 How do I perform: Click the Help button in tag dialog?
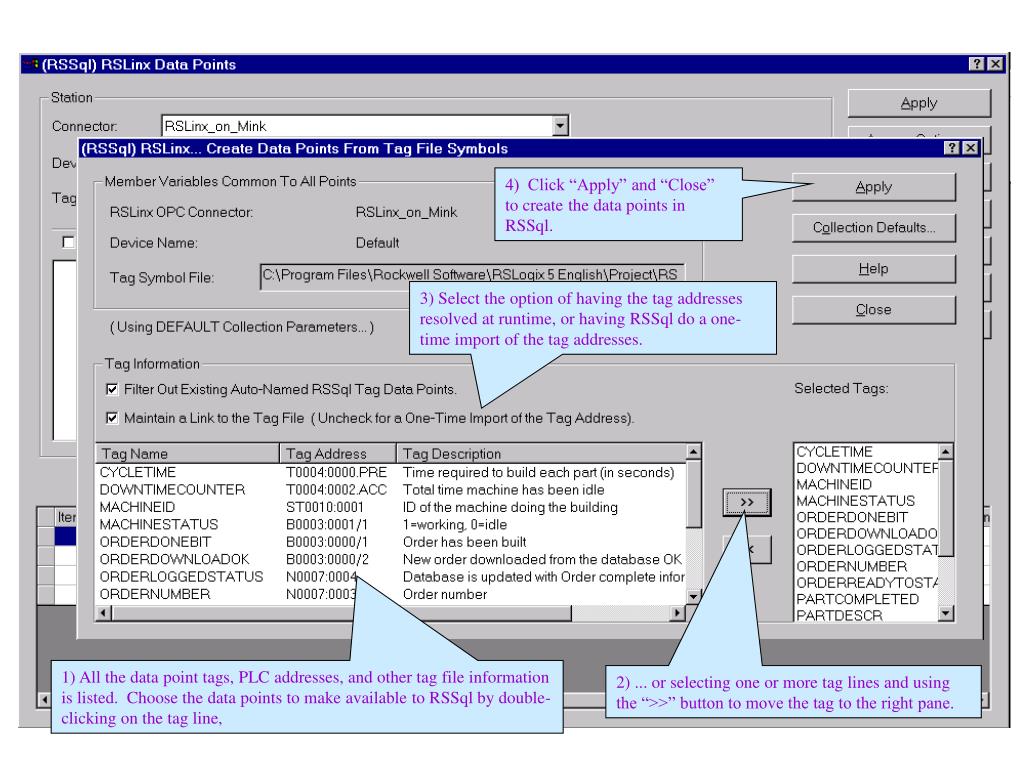(873, 269)
